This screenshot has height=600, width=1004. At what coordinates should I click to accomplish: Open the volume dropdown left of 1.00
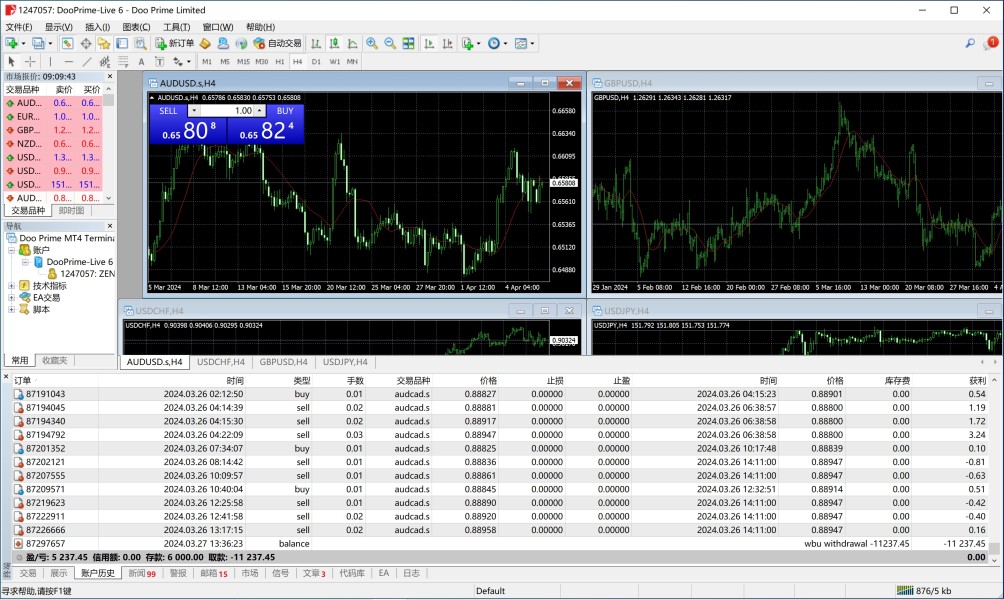tap(194, 111)
